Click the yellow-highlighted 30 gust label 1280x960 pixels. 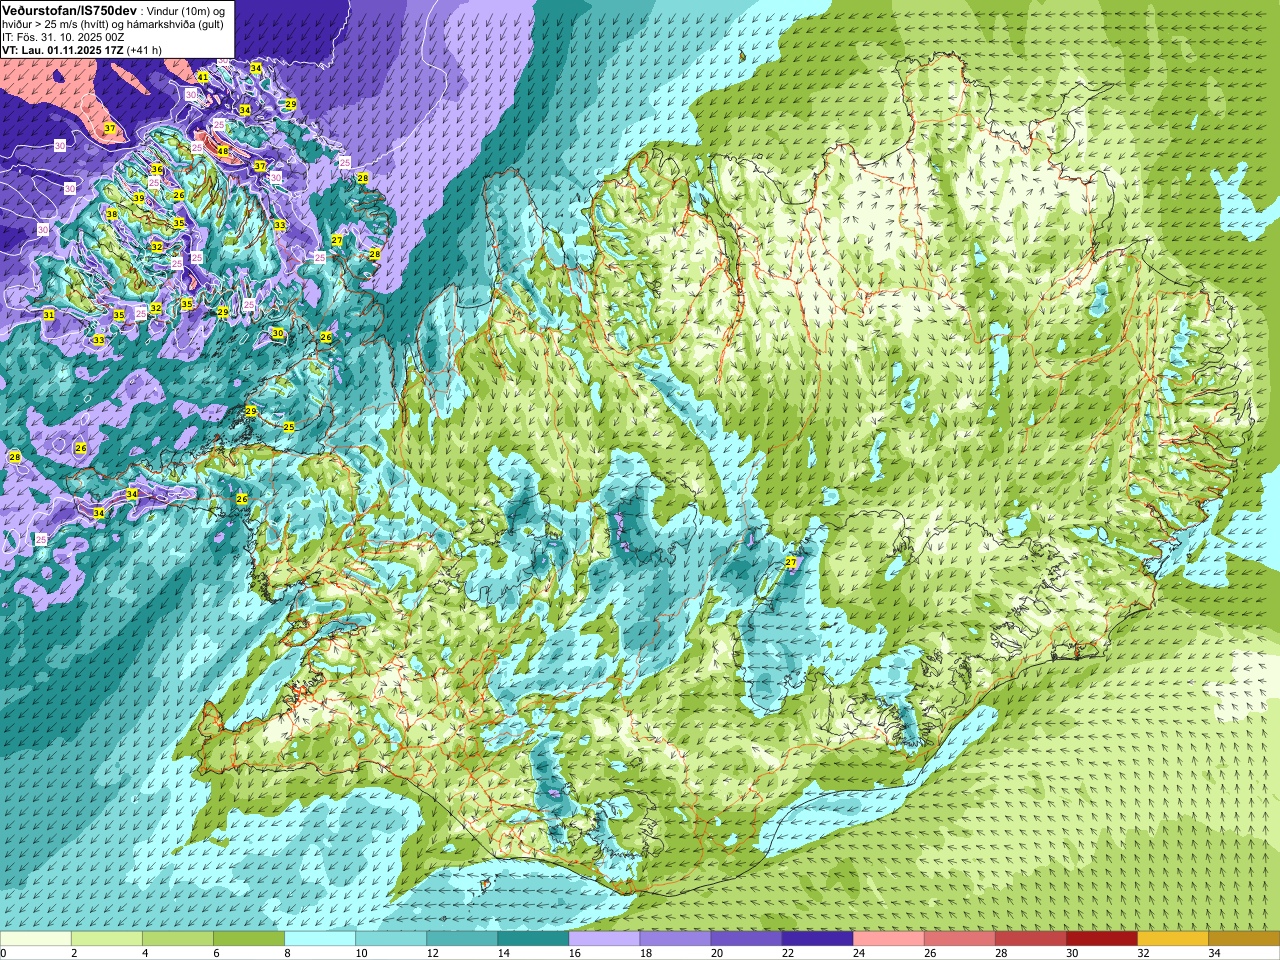click(278, 333)
